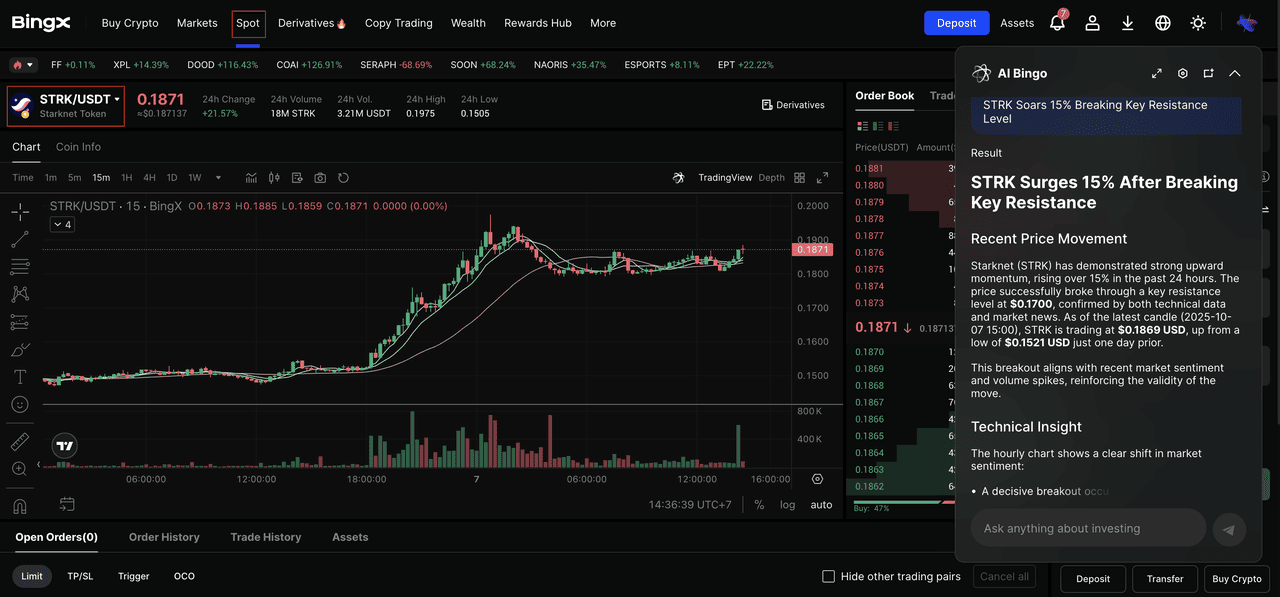Open the notifications bell

click(1057, 23)
